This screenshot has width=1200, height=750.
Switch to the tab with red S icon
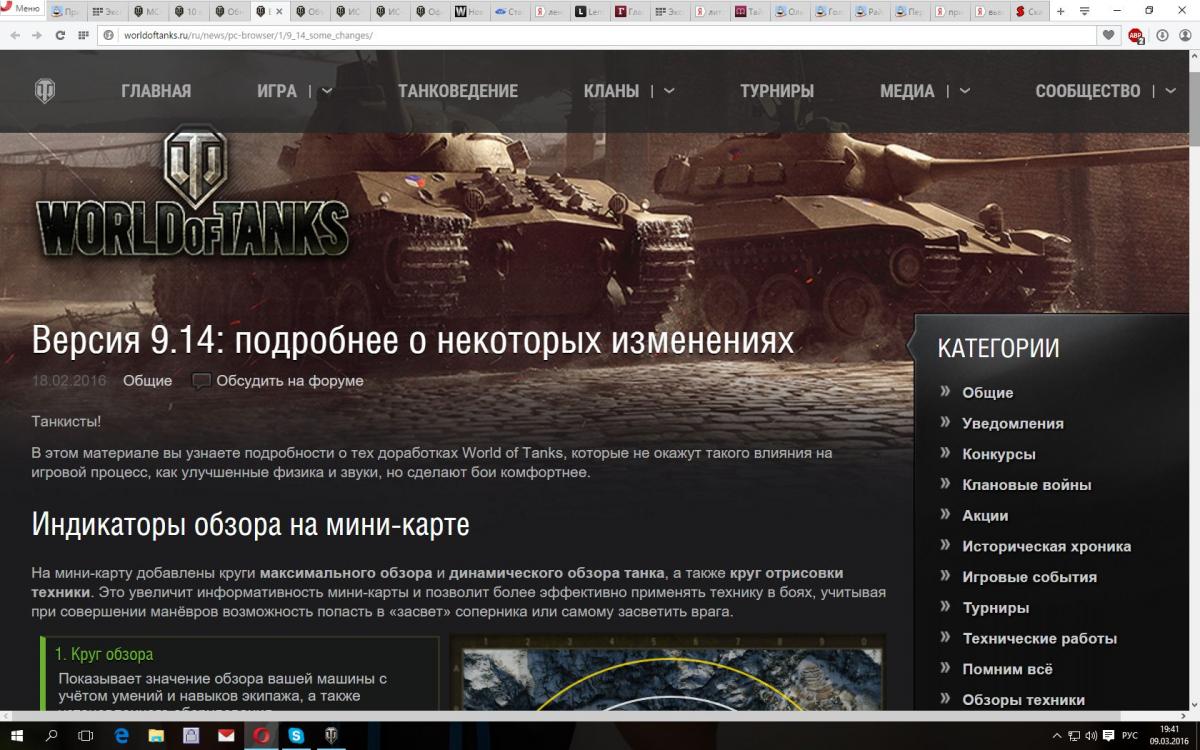pos(1031,12)
